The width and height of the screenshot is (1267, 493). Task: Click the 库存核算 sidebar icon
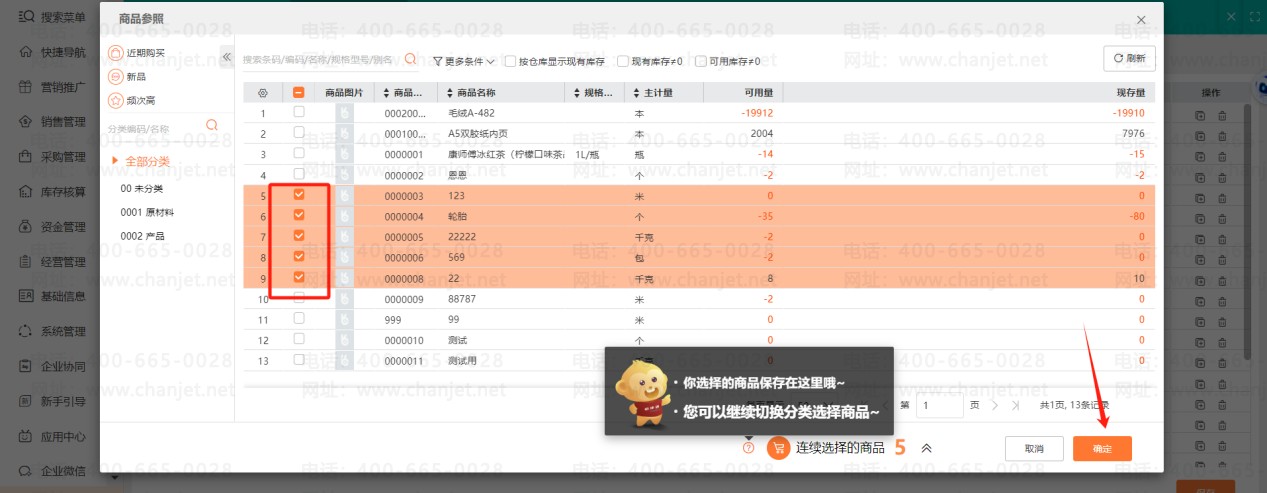click(x=27, y=192)
